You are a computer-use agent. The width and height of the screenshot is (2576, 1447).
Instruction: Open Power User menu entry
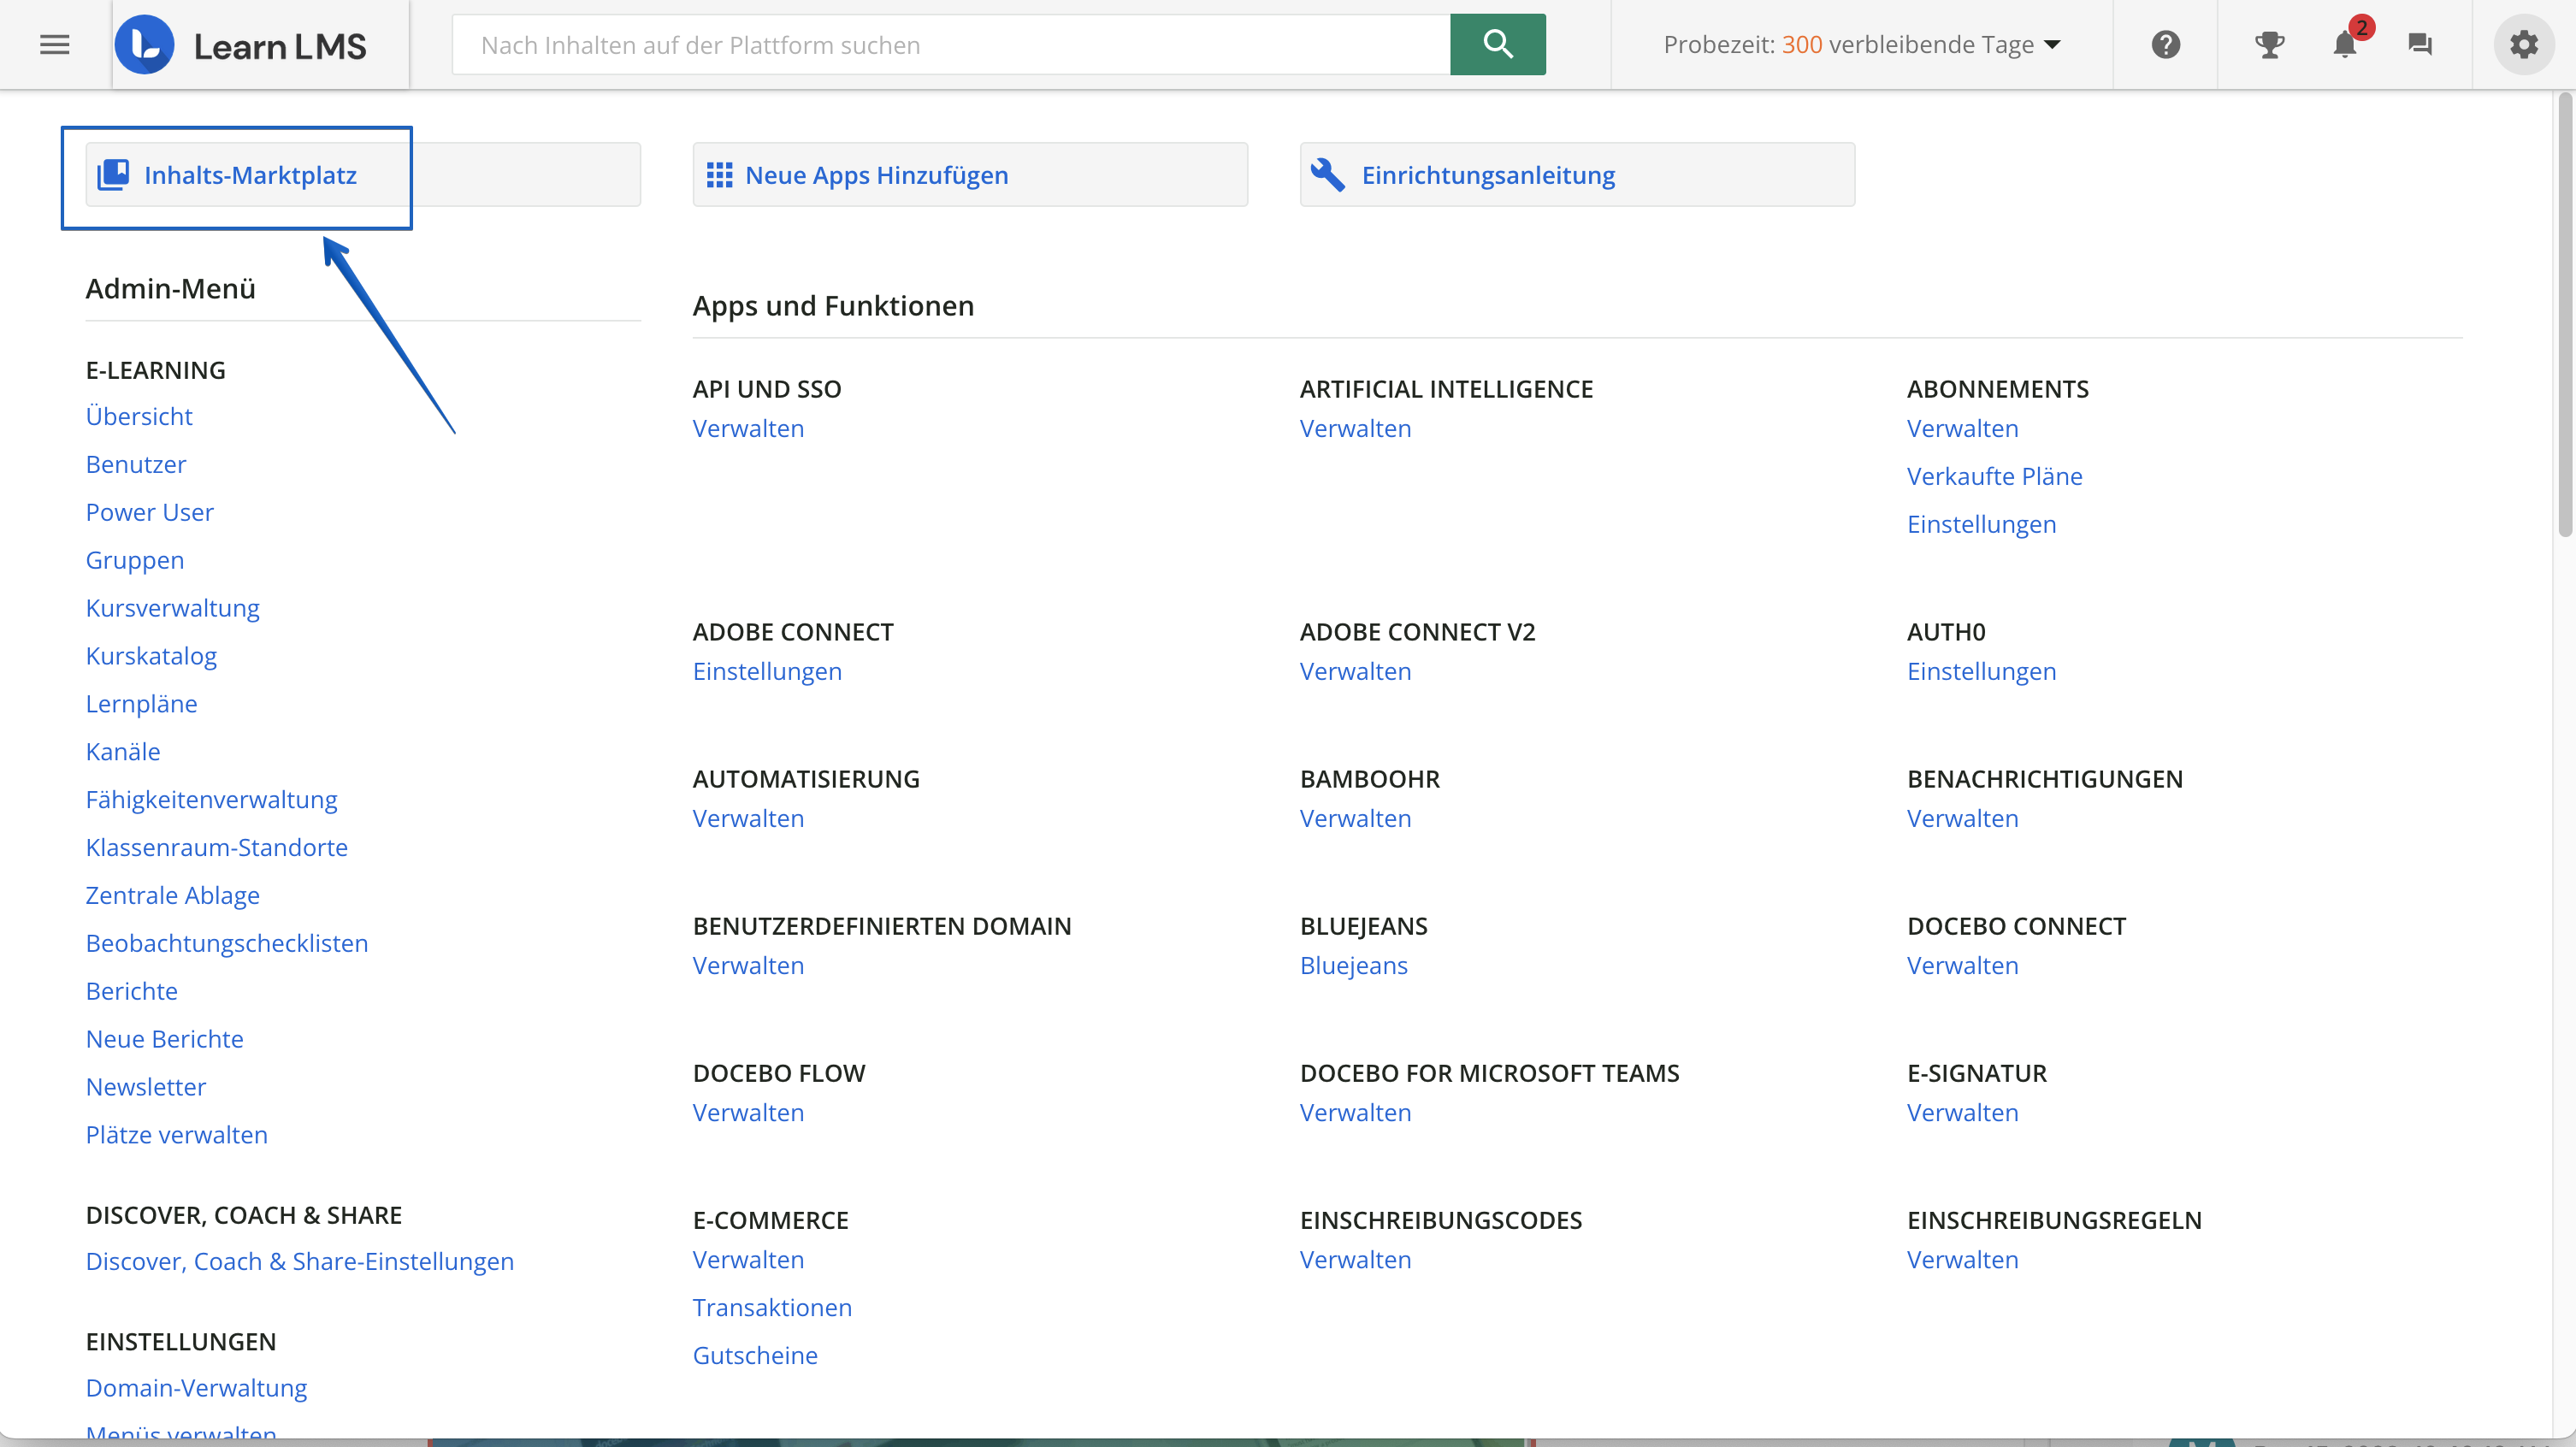tap(150, 512)
